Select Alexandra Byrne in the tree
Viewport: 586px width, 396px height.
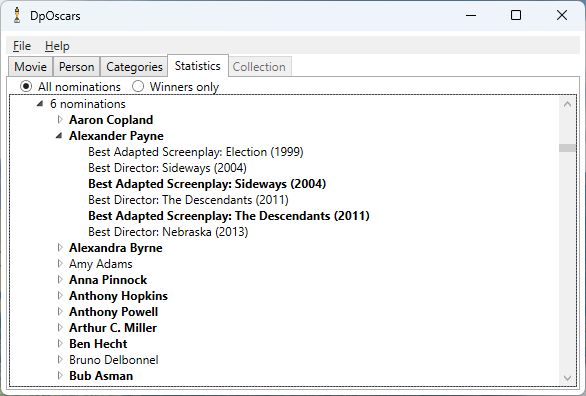116,248
